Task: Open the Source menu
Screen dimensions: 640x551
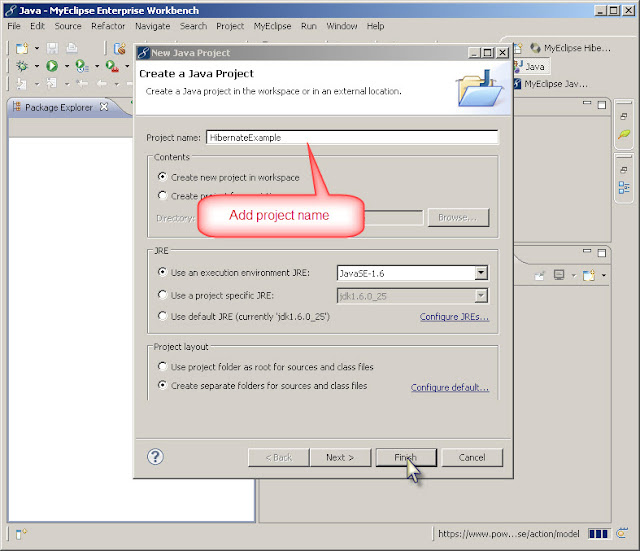Action: click(68, 26)
